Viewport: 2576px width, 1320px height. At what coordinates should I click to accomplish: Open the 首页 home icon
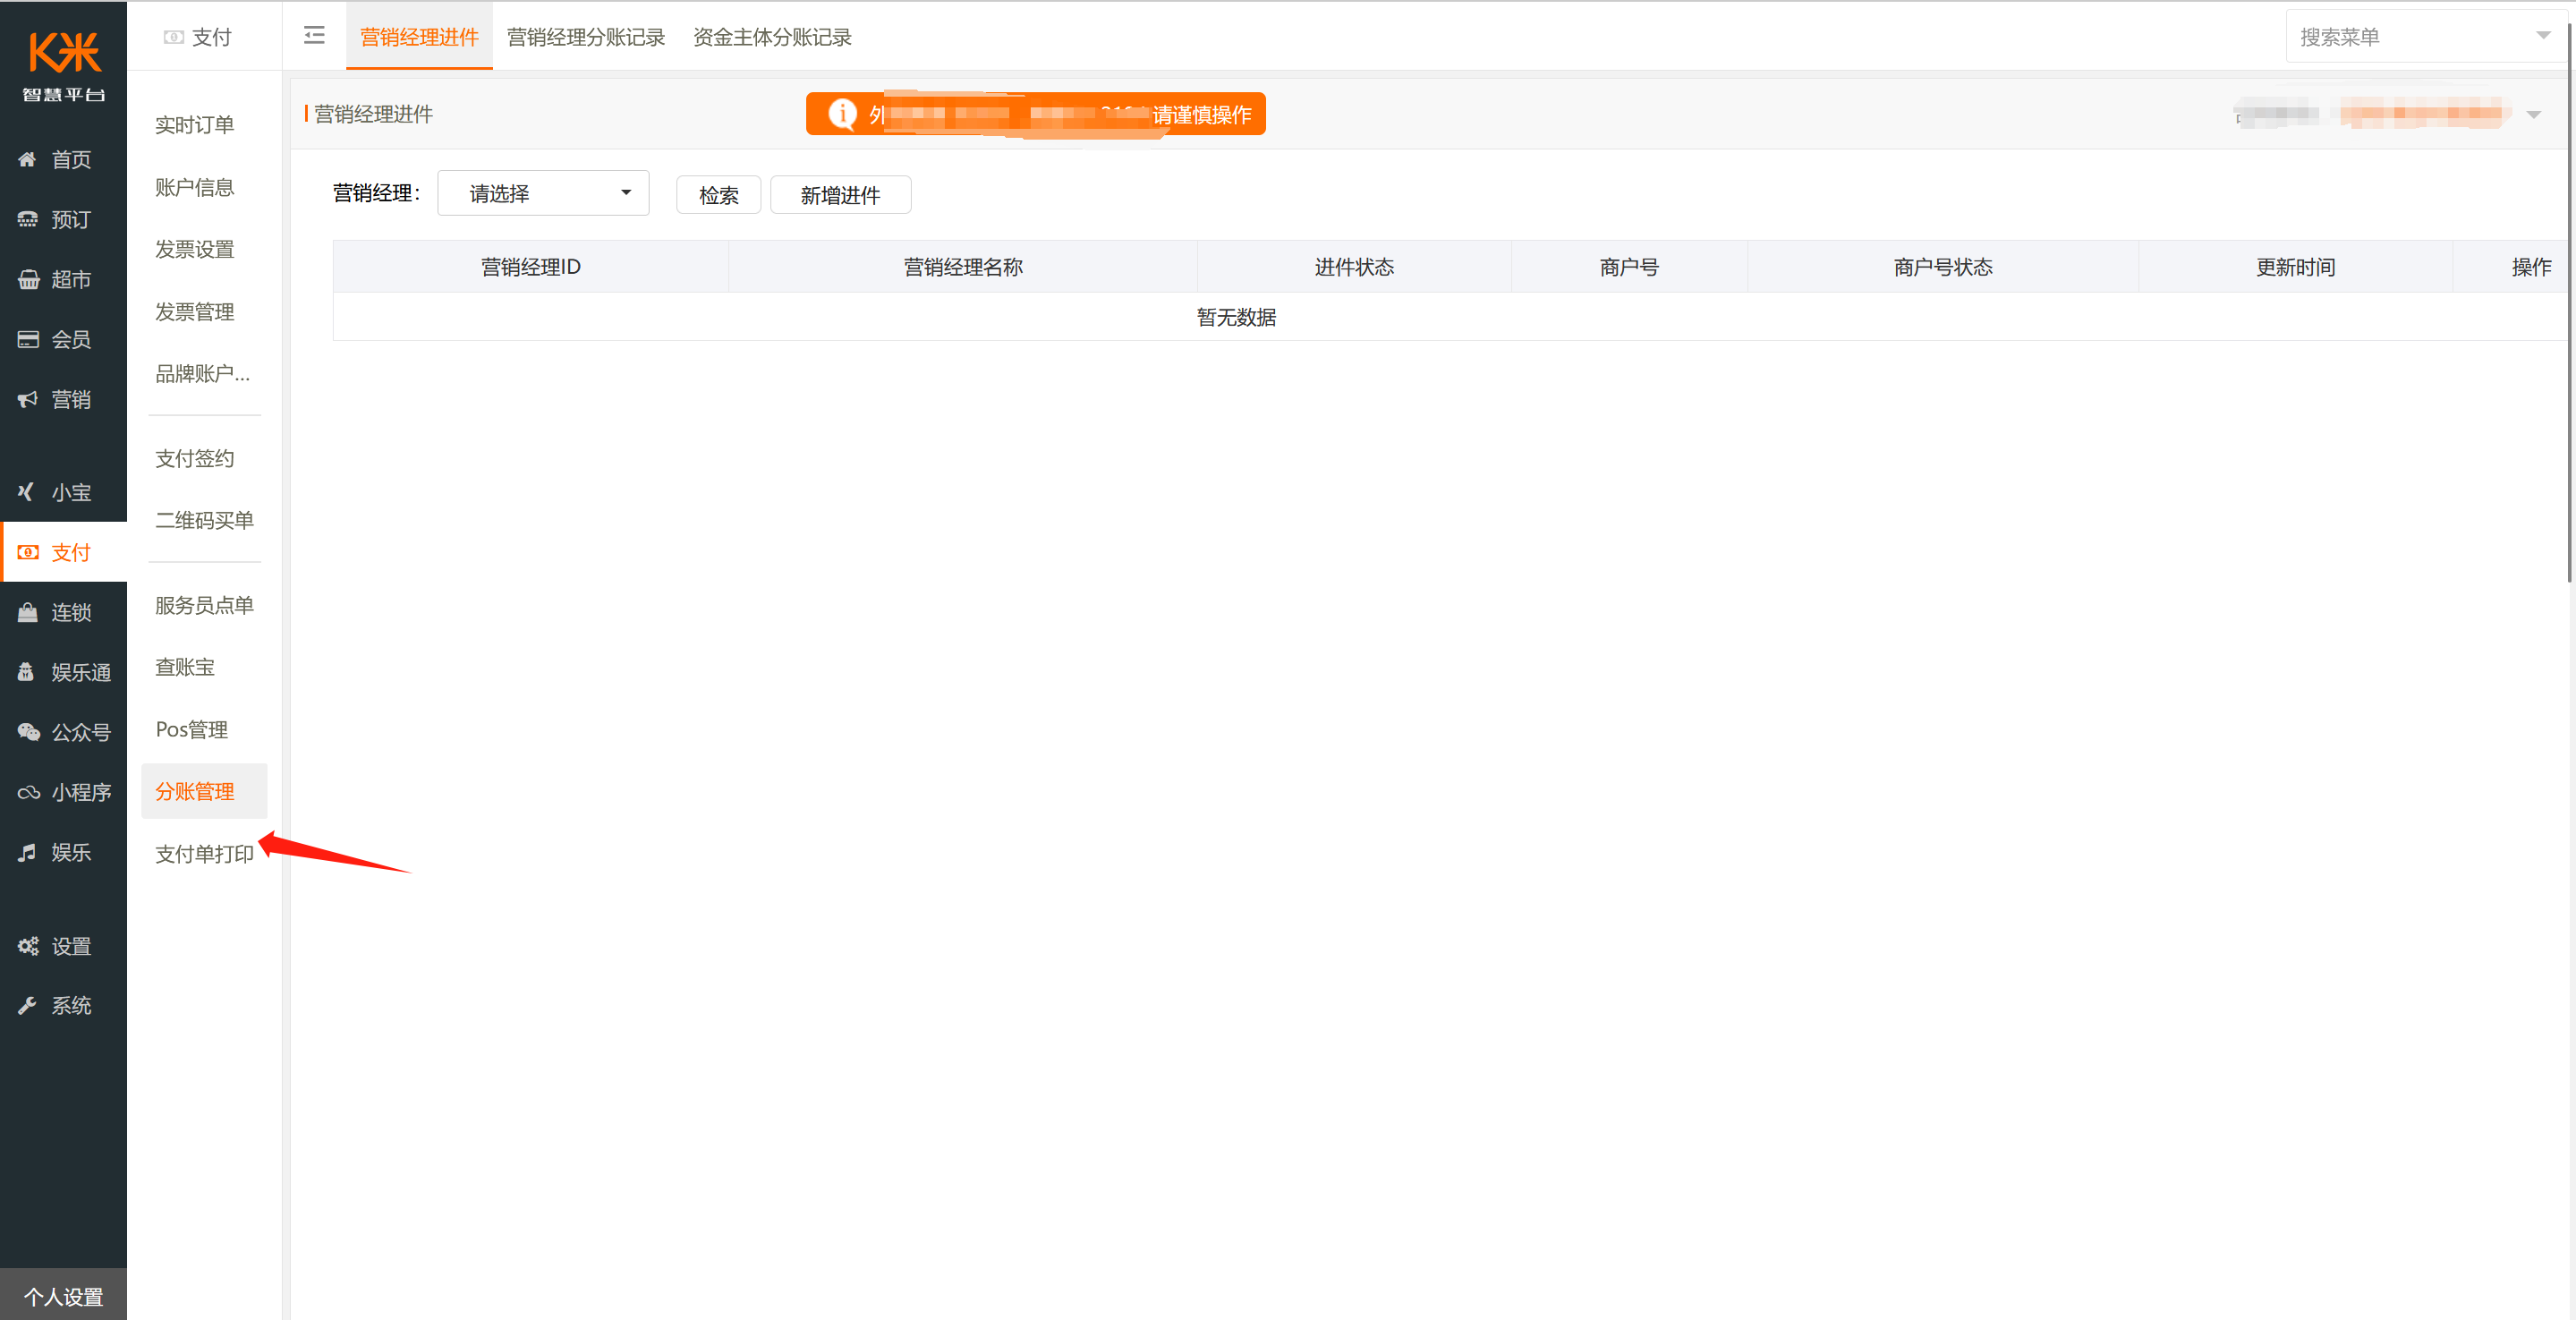(x=27, y=159)
